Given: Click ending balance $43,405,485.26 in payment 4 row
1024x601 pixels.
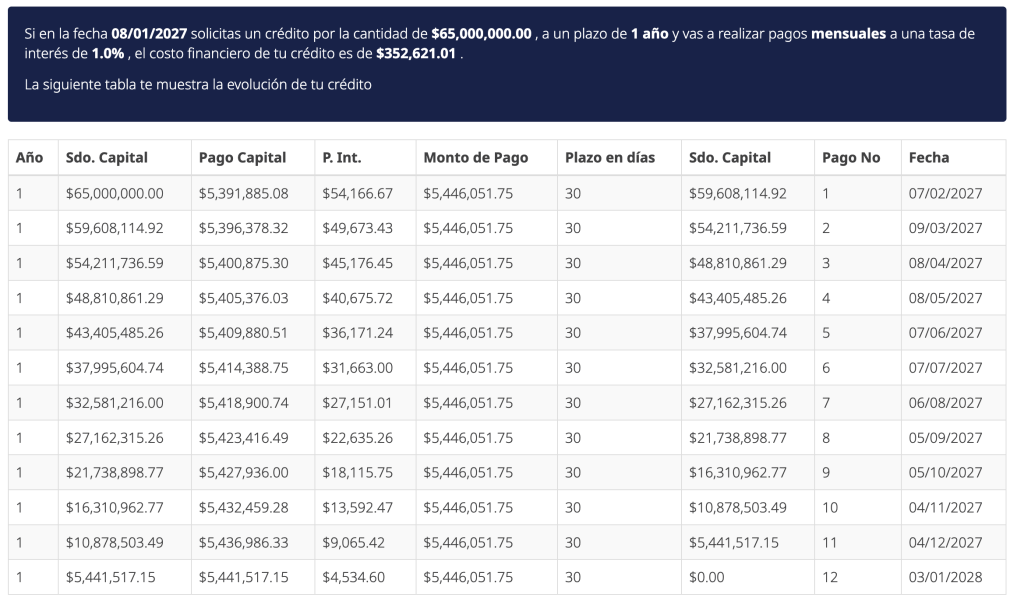Looking at the screenshot, I should click(737, 298).
